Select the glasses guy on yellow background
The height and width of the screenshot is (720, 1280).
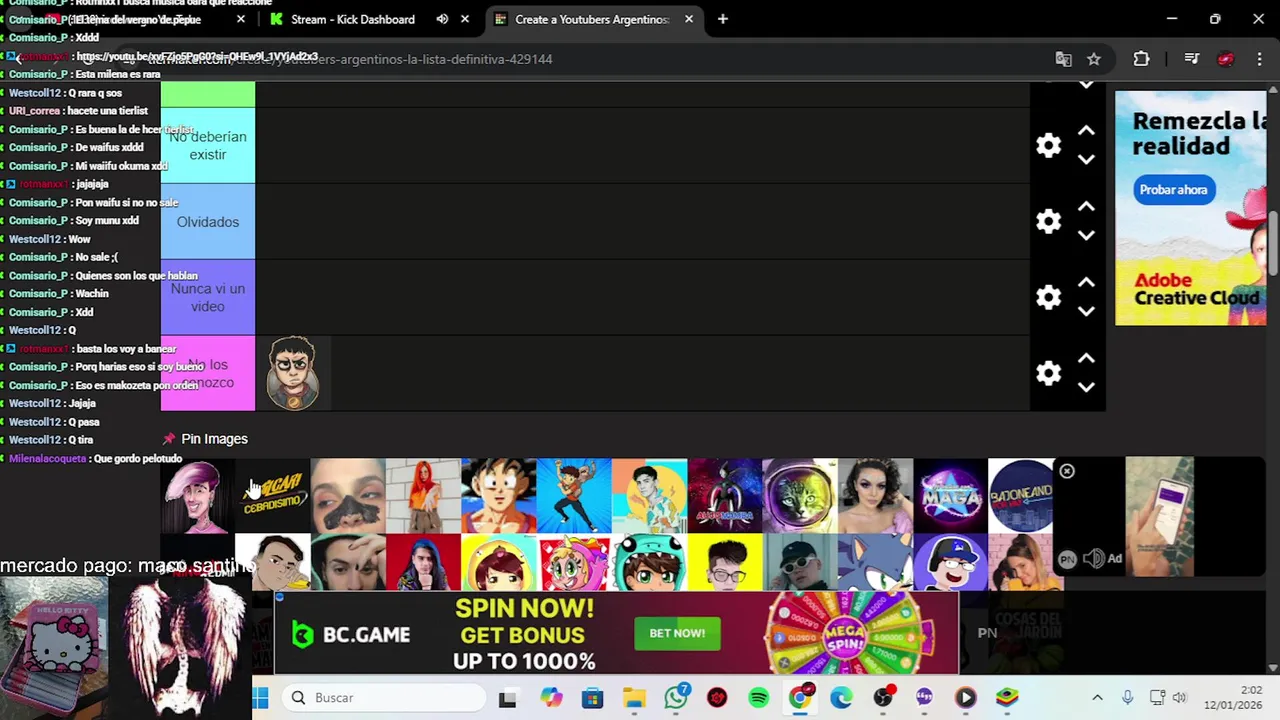click(724, 562)
